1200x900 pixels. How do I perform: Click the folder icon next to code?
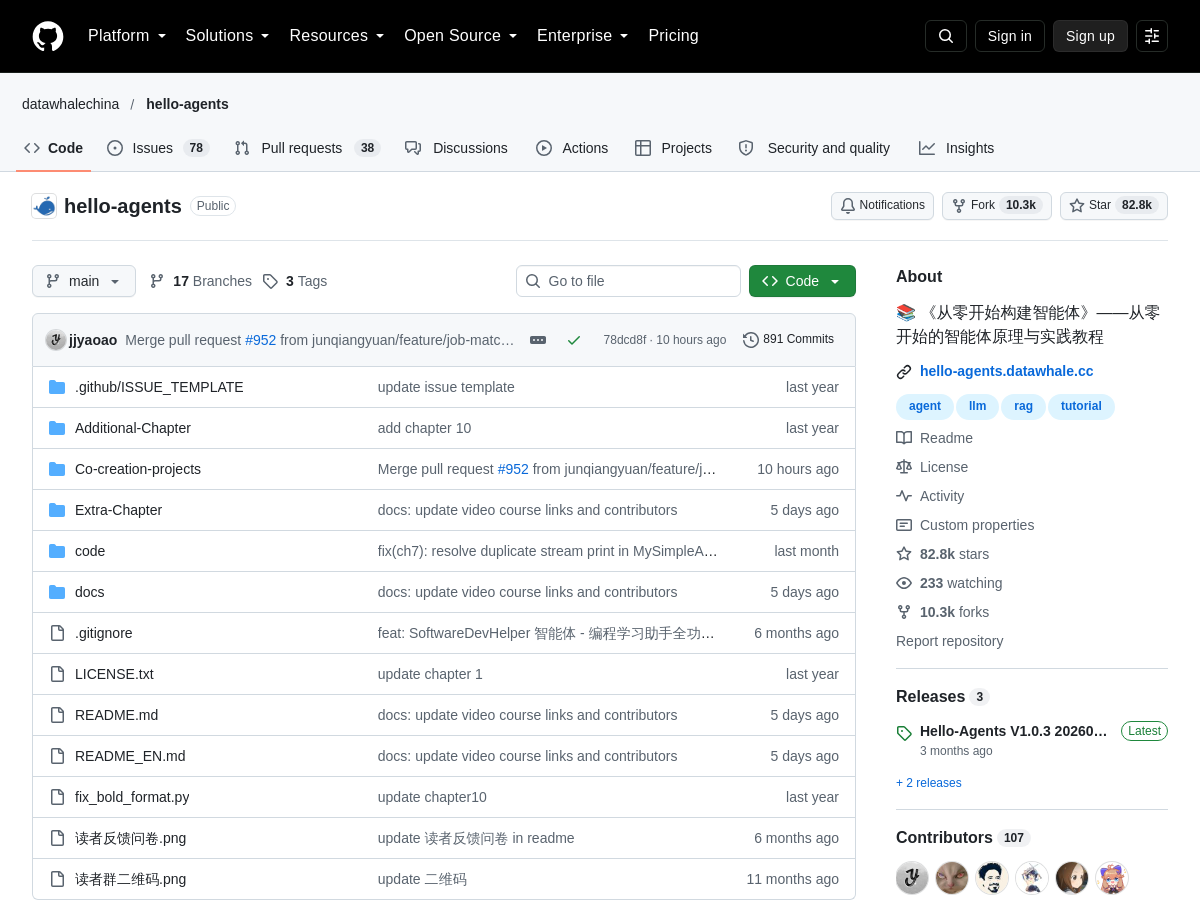pyautogui.click(x=57, y=551)
